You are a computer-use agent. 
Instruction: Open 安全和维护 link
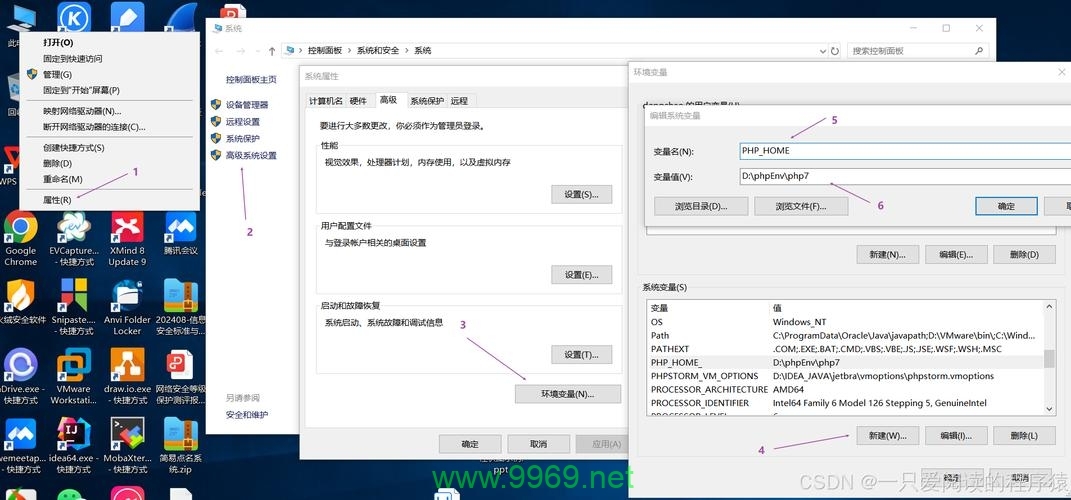247,415
